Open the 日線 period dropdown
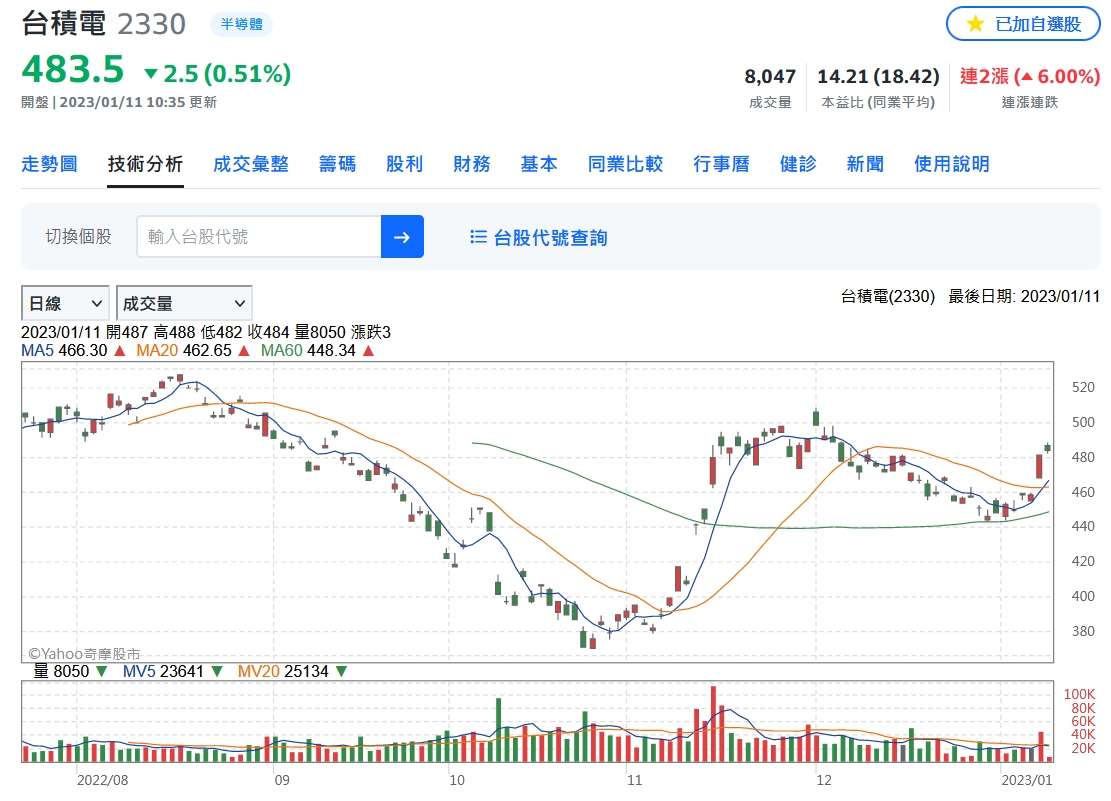This screenshot has width=1111, height=801. coord(65,304)
